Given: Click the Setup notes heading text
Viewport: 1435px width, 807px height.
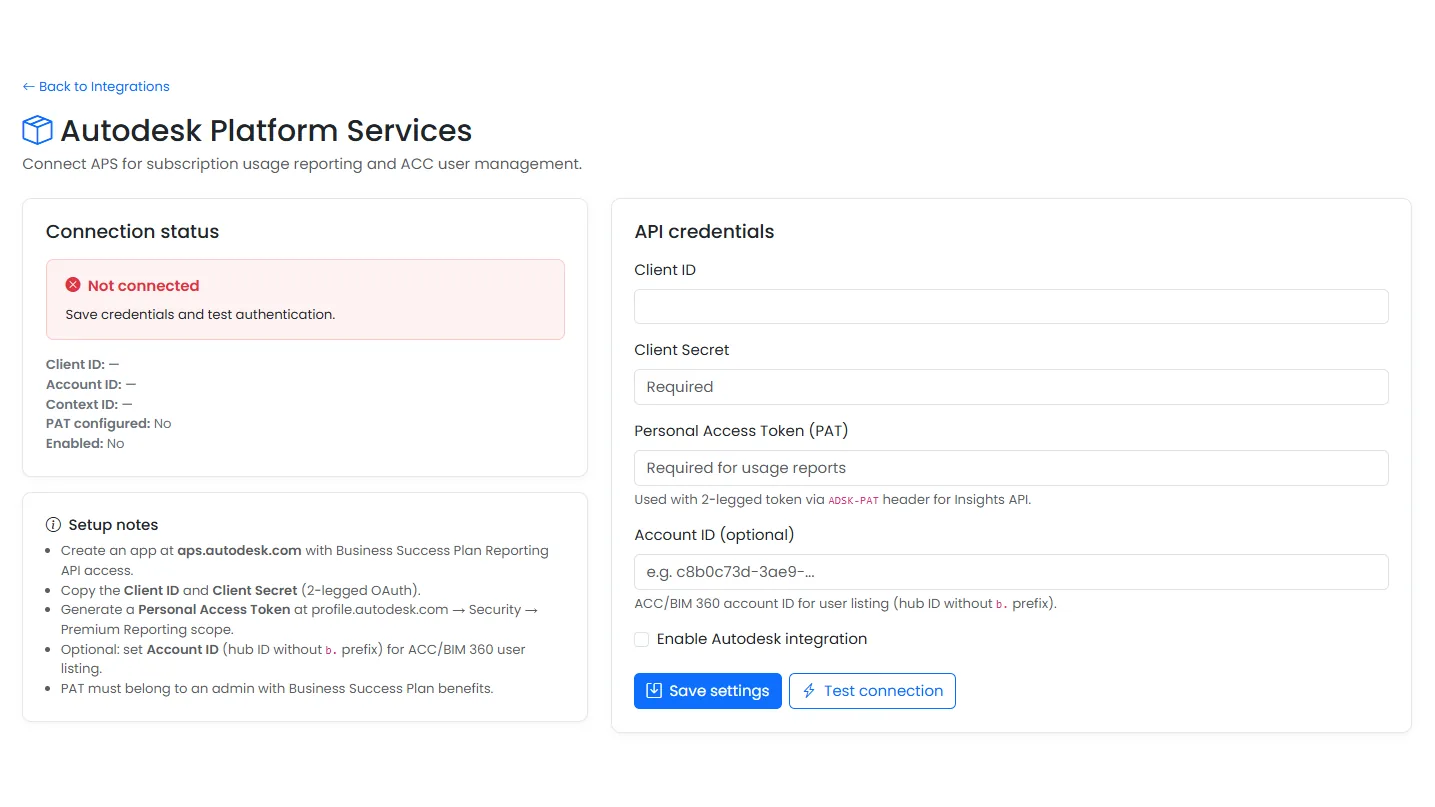Looking at the screenshot, I should [x=113, y=525].
